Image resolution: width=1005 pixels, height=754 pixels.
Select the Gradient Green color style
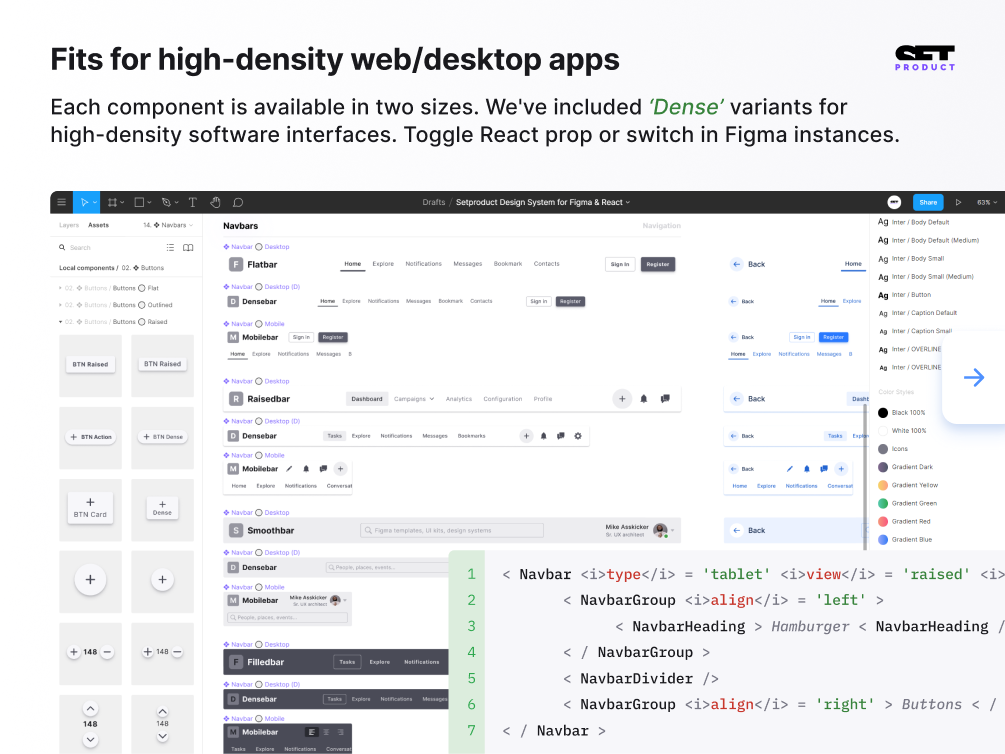(908, 503)
